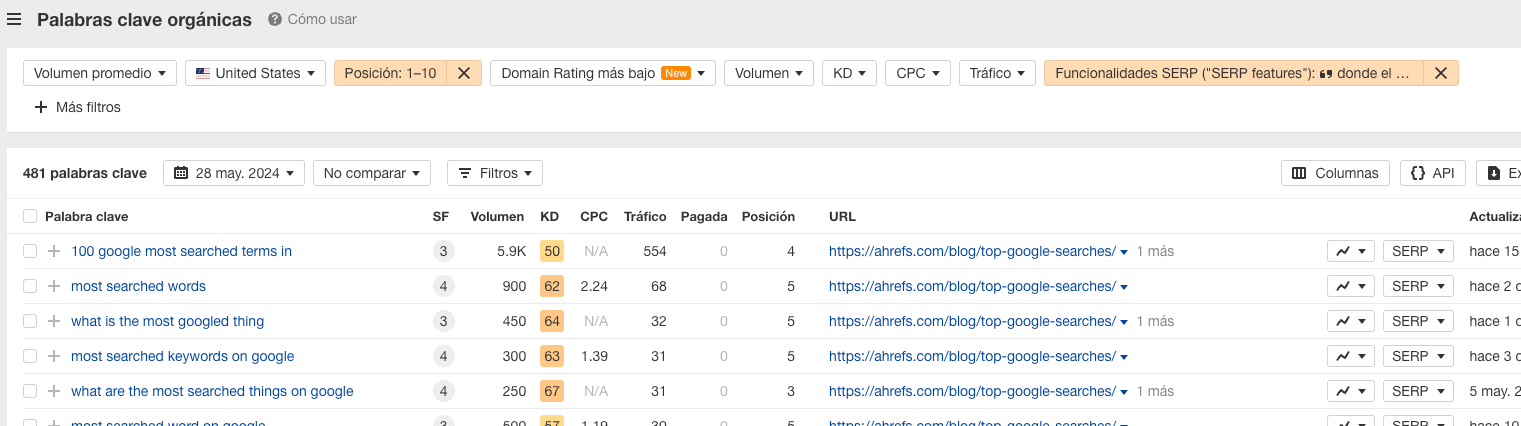Open the hamburger navigation menu
Image resolution: width=1521 pixels, height=426 pixels.
pos(14,19)
